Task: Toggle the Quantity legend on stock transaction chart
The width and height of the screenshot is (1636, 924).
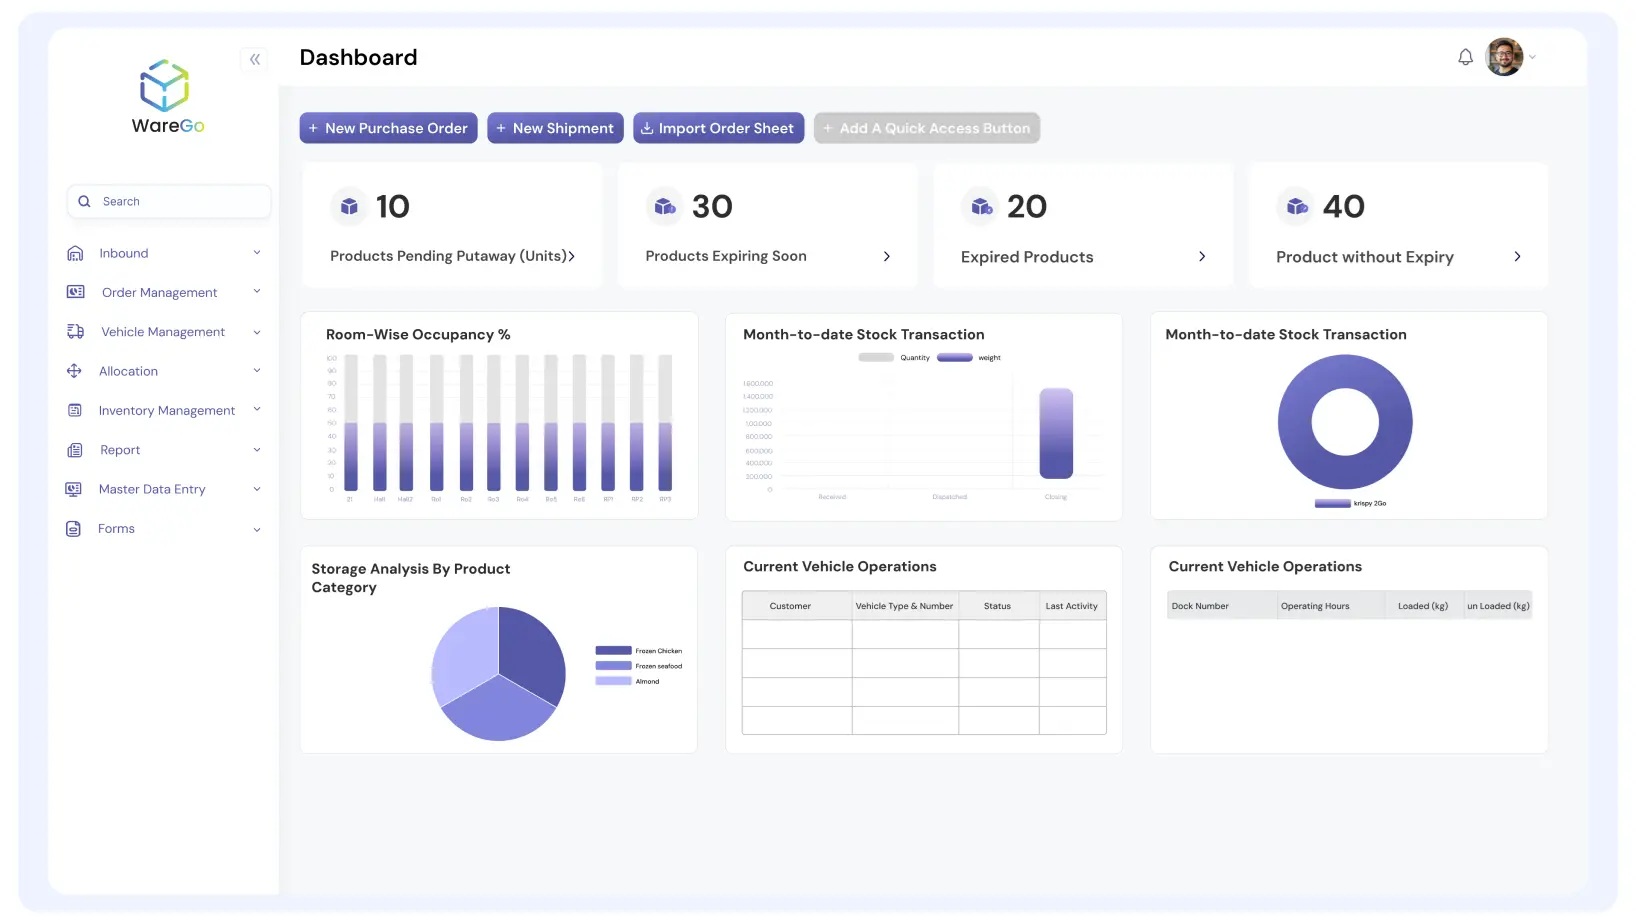Action: (899, 357)
